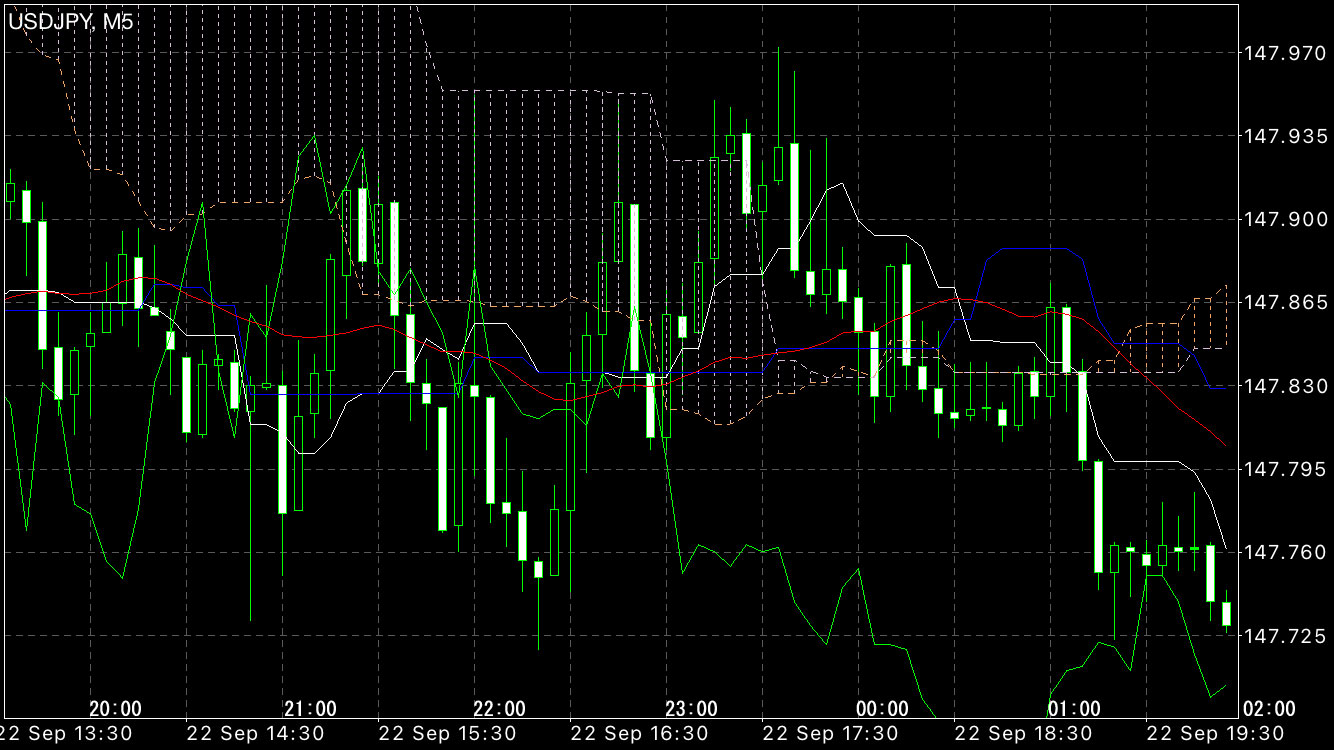1334x750 pixels.
Task: Click the 147.865 price scale label
Action: (1282, 302)
